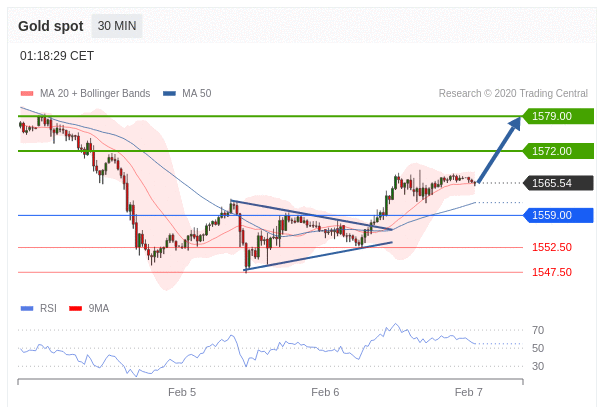Click the Feb 5 date axis label
The height and width of the screenshot is (412, 603).
point(182,392)
